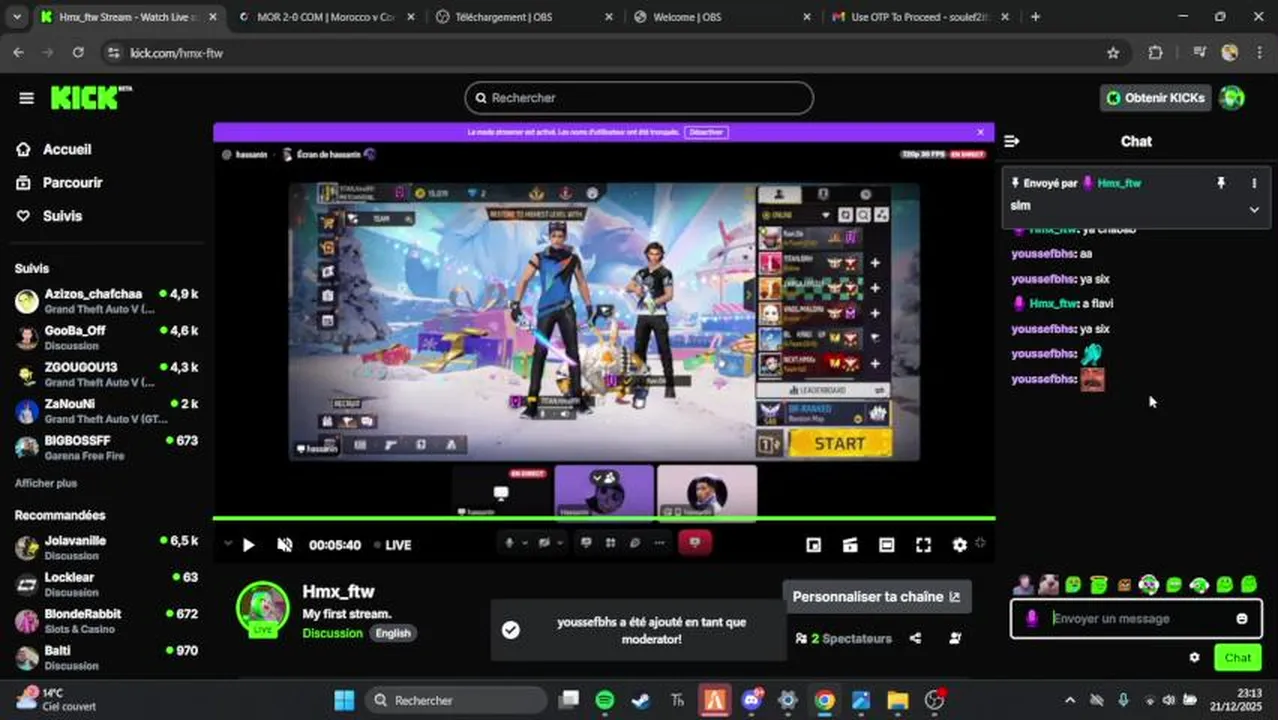Open the pinned message options menu
1278x720 pixels.
click(x=1254, y=183)
